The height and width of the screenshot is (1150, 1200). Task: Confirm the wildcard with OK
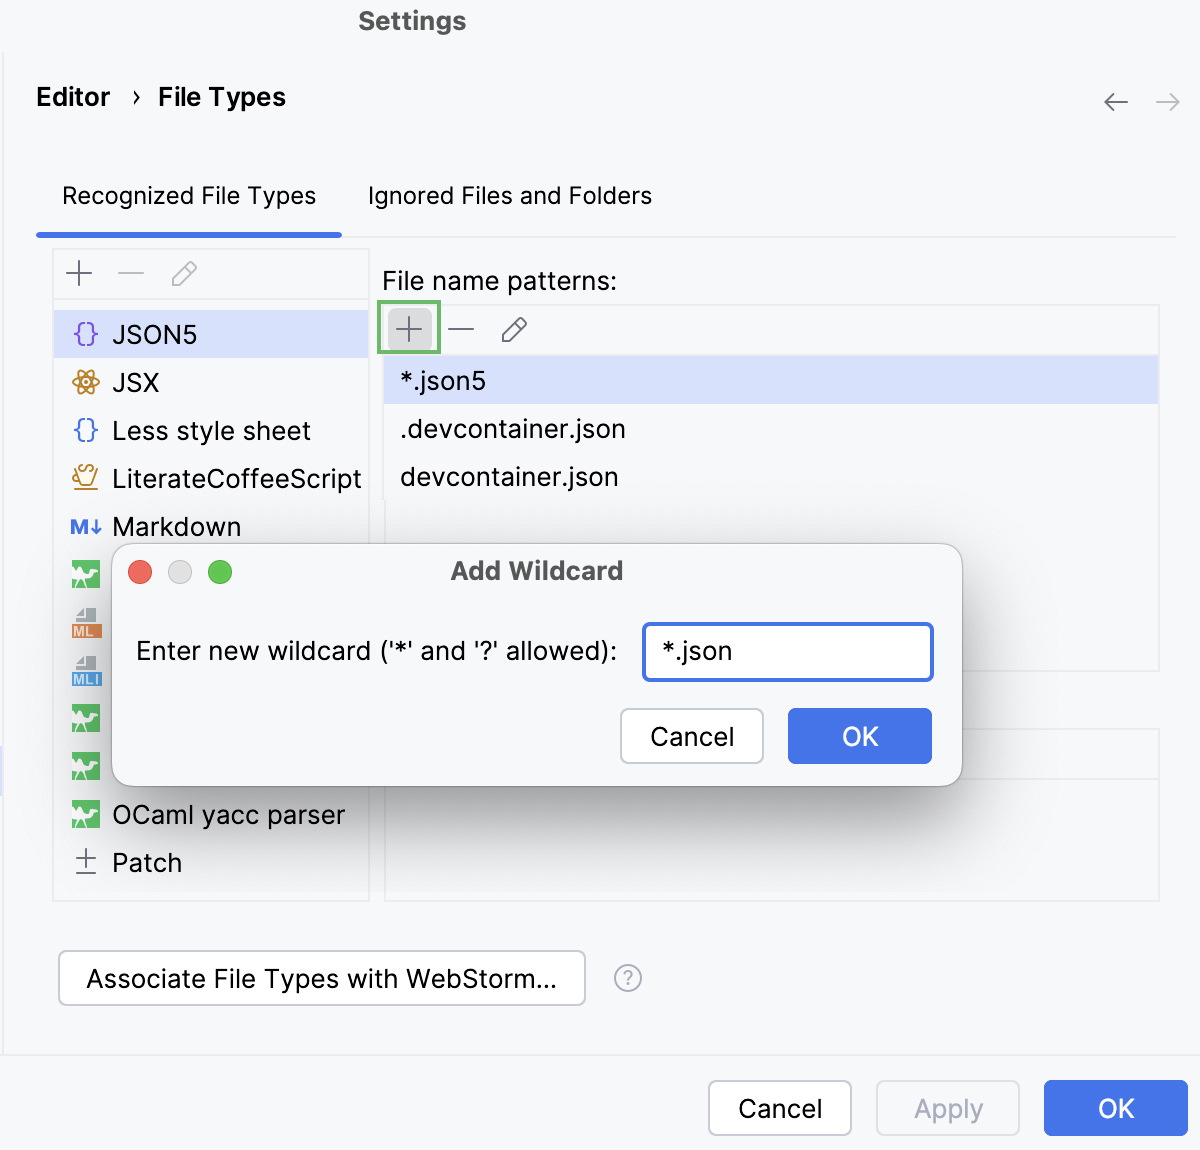859,736
